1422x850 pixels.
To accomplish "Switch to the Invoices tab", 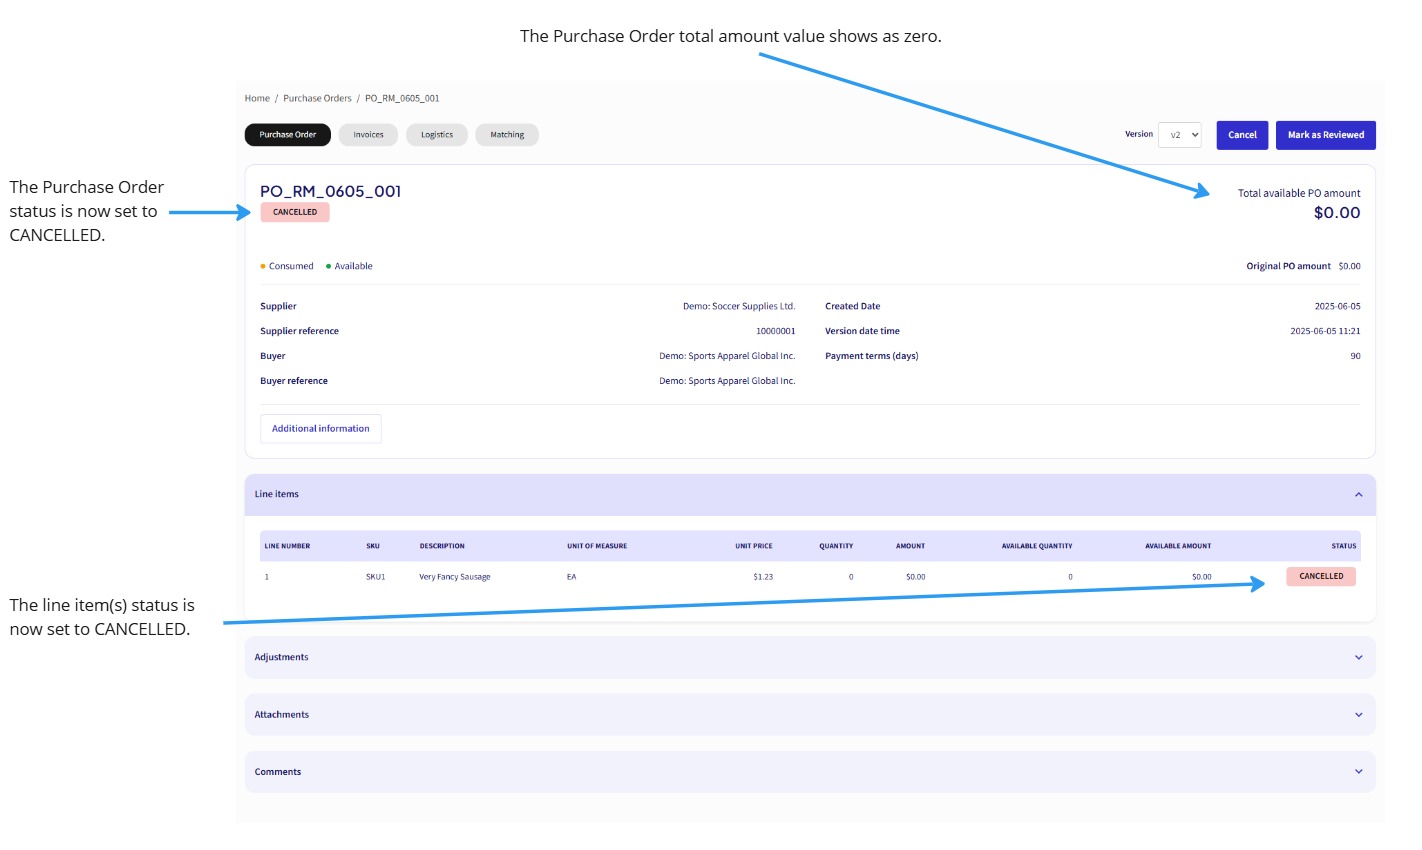I will [367, 134].
